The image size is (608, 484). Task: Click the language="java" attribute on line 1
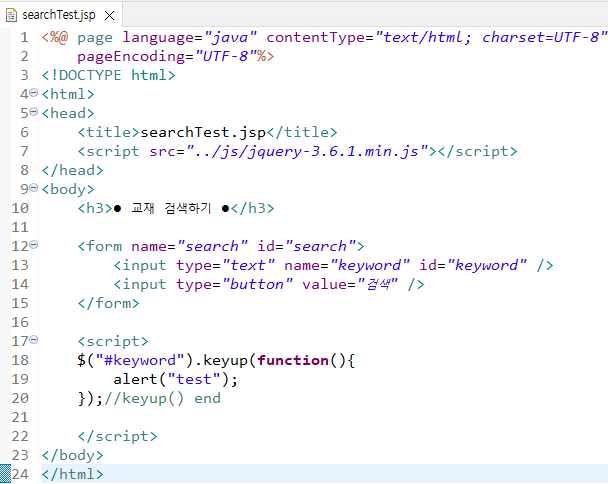pos(190,38)
